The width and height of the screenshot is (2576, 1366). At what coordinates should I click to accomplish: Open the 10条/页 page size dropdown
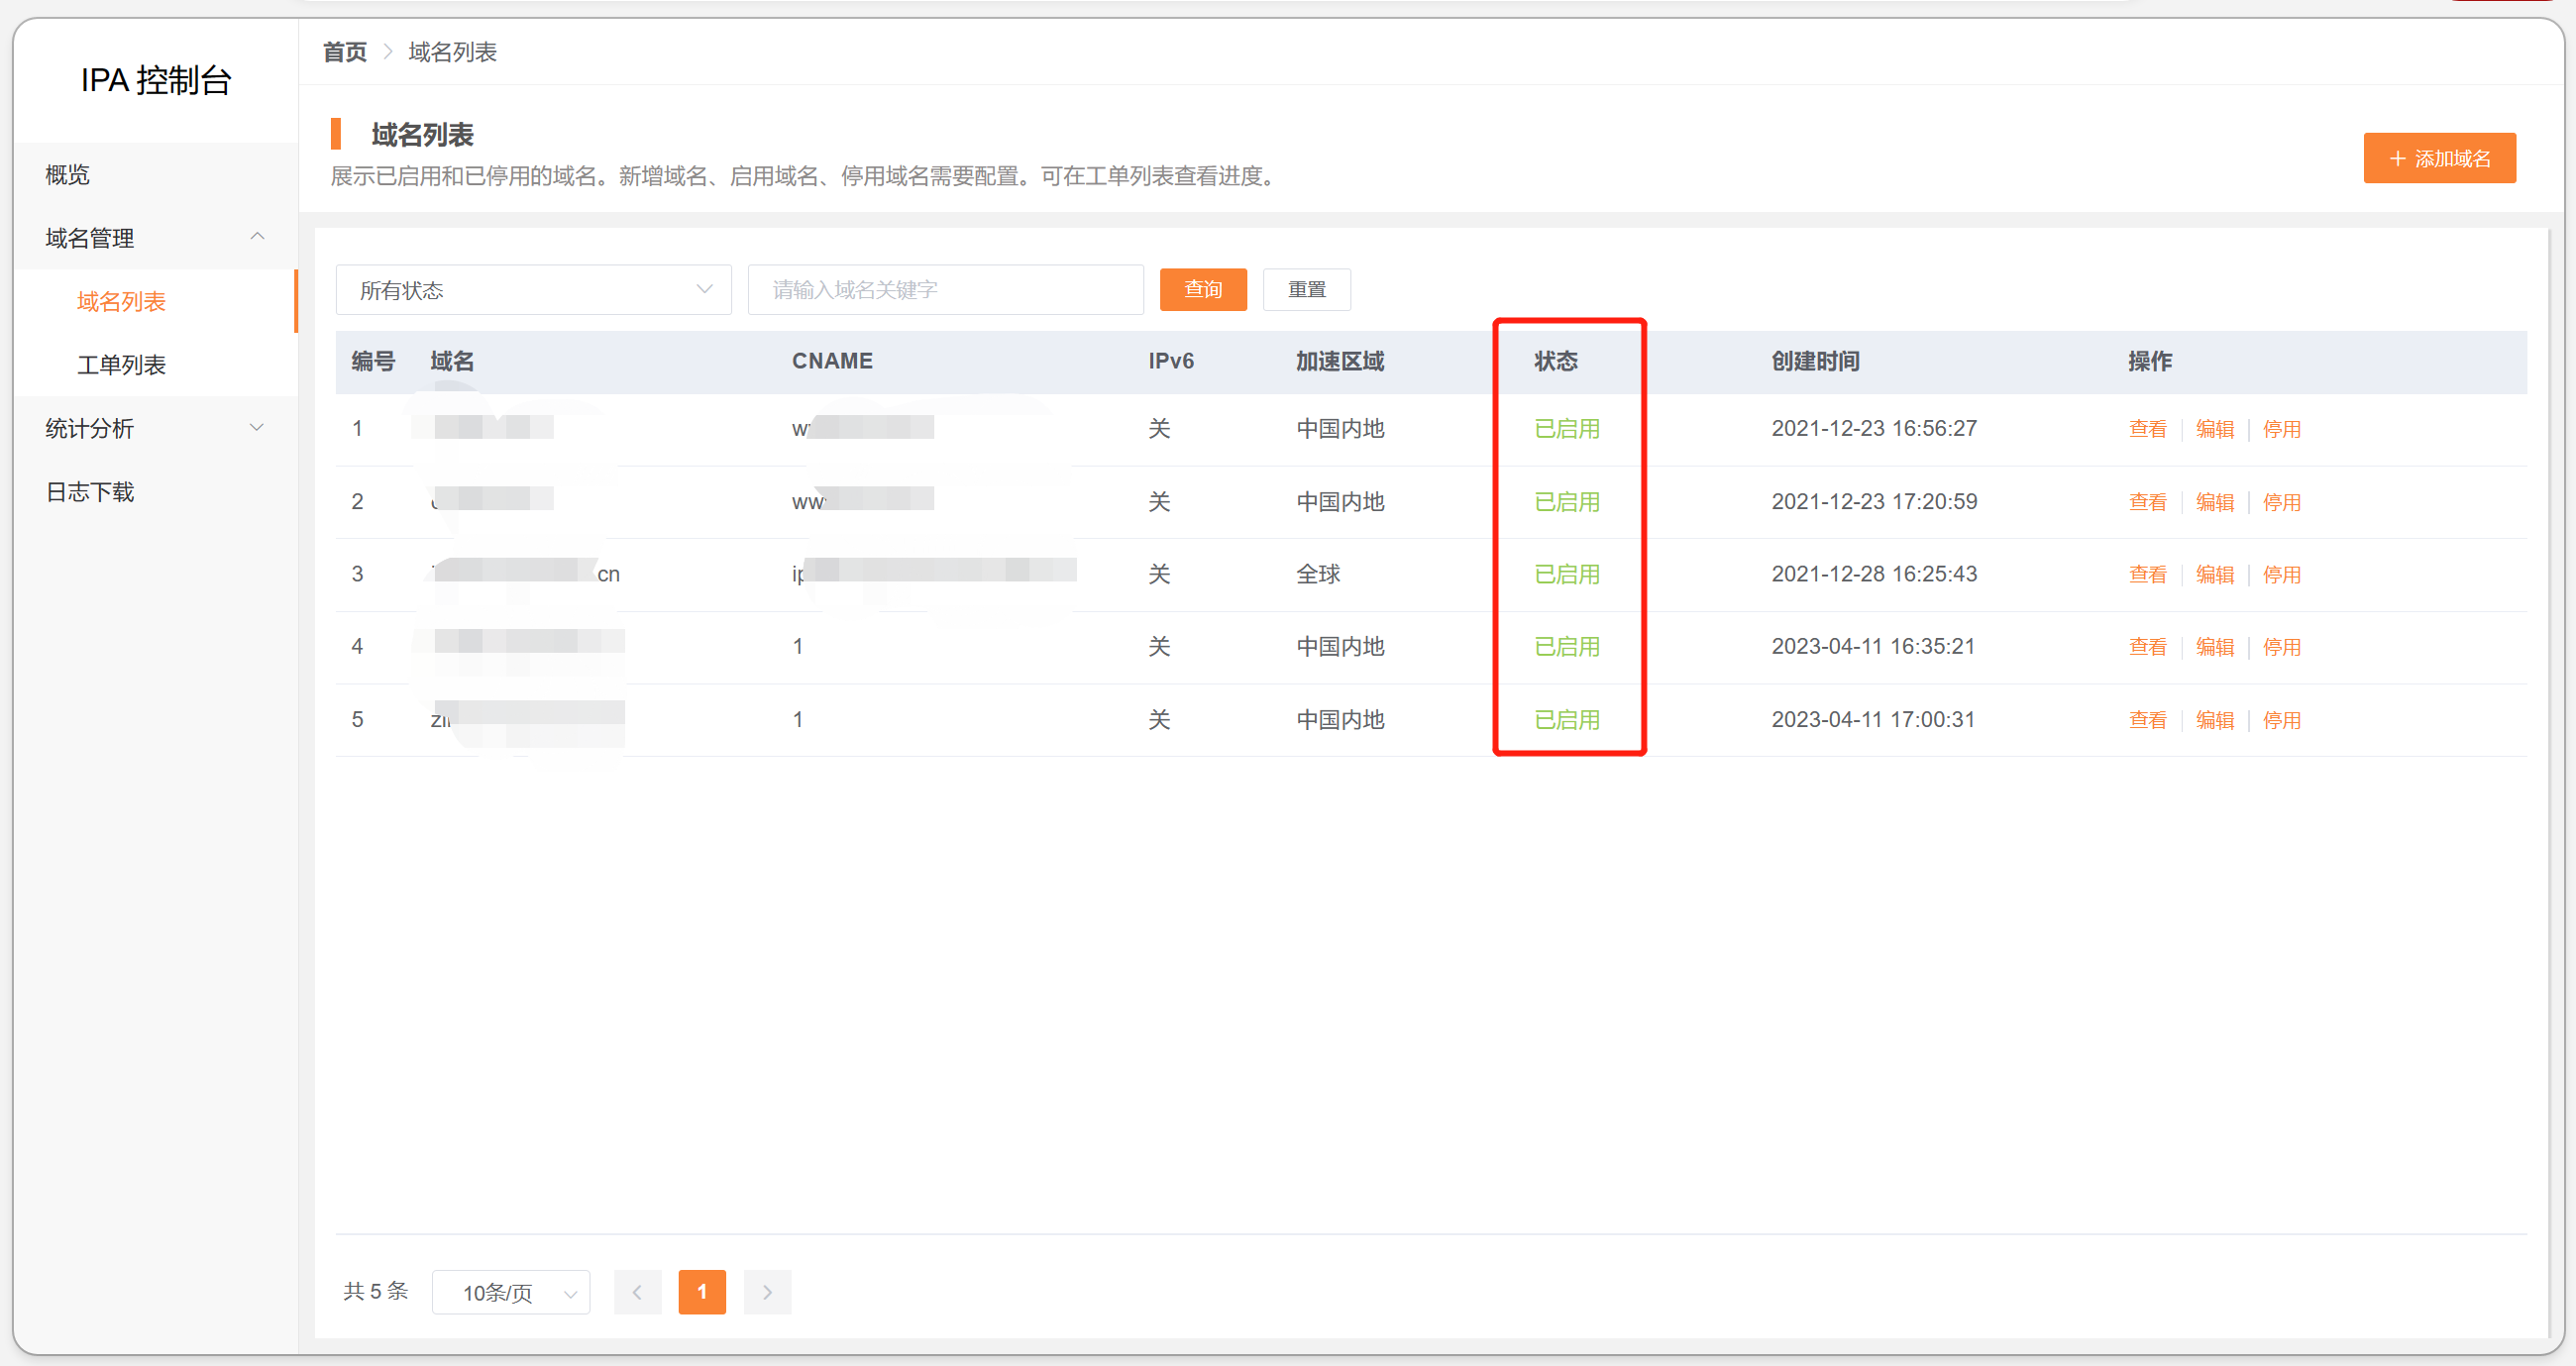pyautogui.click(x=511, y=1292)
